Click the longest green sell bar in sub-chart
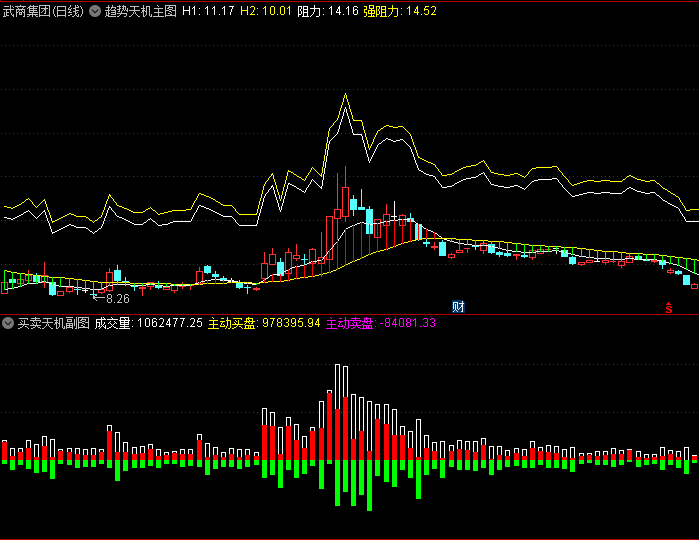The width and height of the screenshot is (699, 540). tap(370, 485)
